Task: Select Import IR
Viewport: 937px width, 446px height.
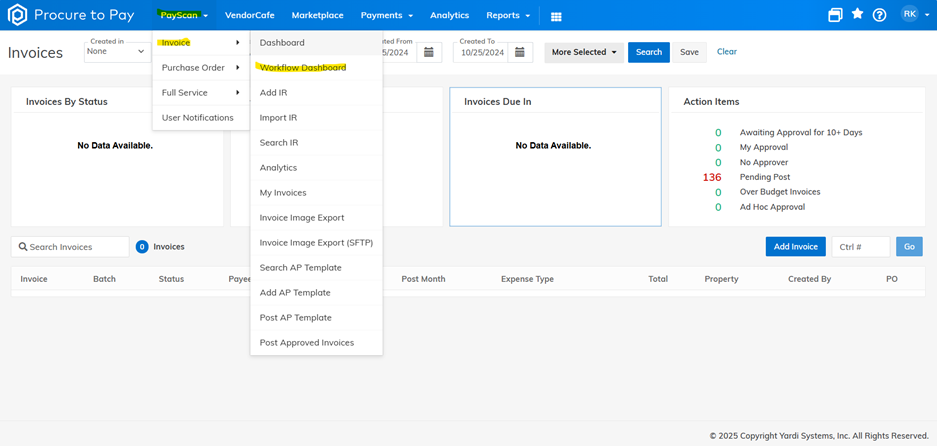Action: pyautogui.click(x=316, y=118)
